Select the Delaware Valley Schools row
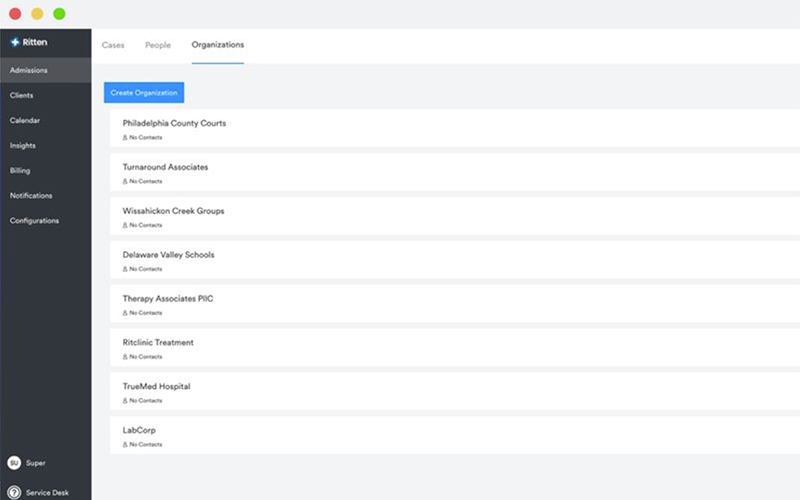This screenshot has width=800, height=500. (455, 260)
